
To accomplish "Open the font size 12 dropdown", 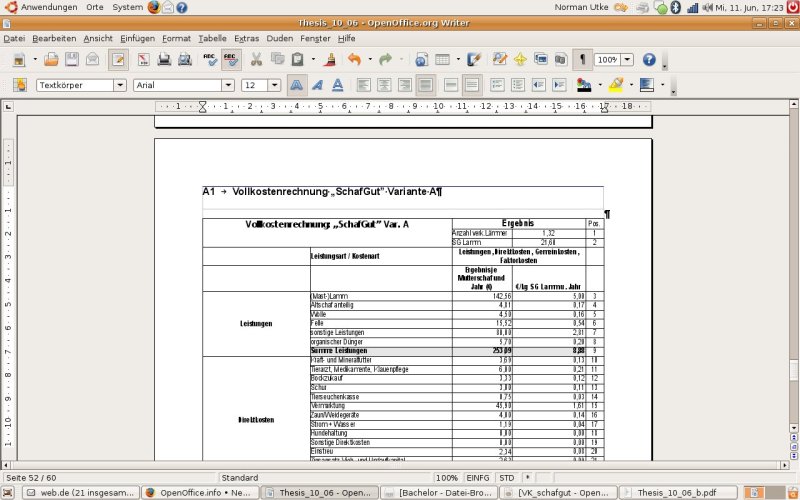I will click(x=275, y=85).
